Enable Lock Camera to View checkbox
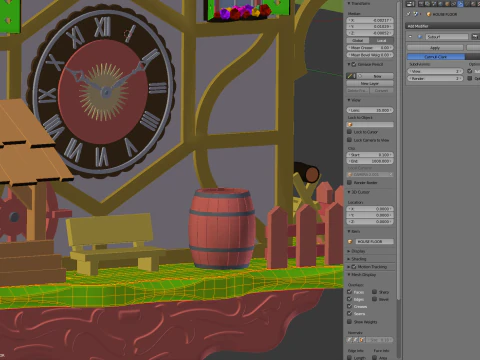Viewport: 480px width, 360px height. click(x=349, y=140)
